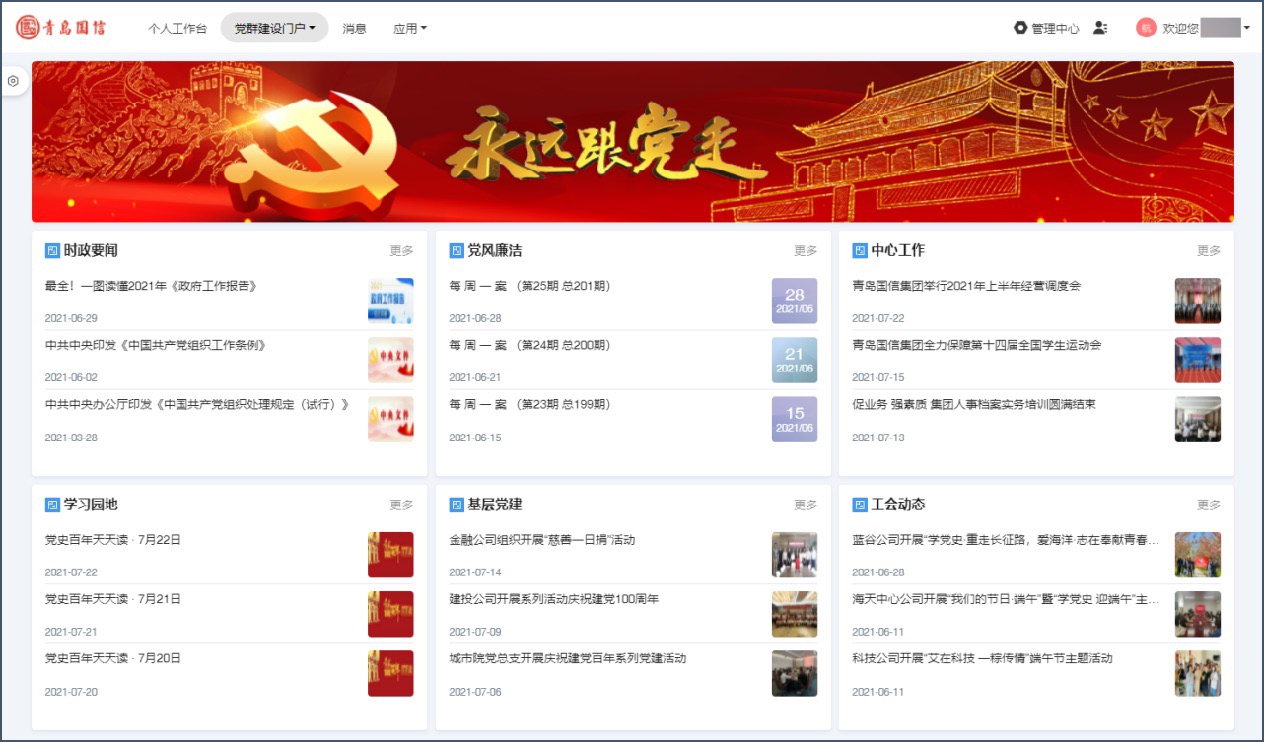Click thumbnail beside 党史百年天天读 7月21日
This screenshot has width=1264, height=742.
pyautogui.click(x=391, y=614)
